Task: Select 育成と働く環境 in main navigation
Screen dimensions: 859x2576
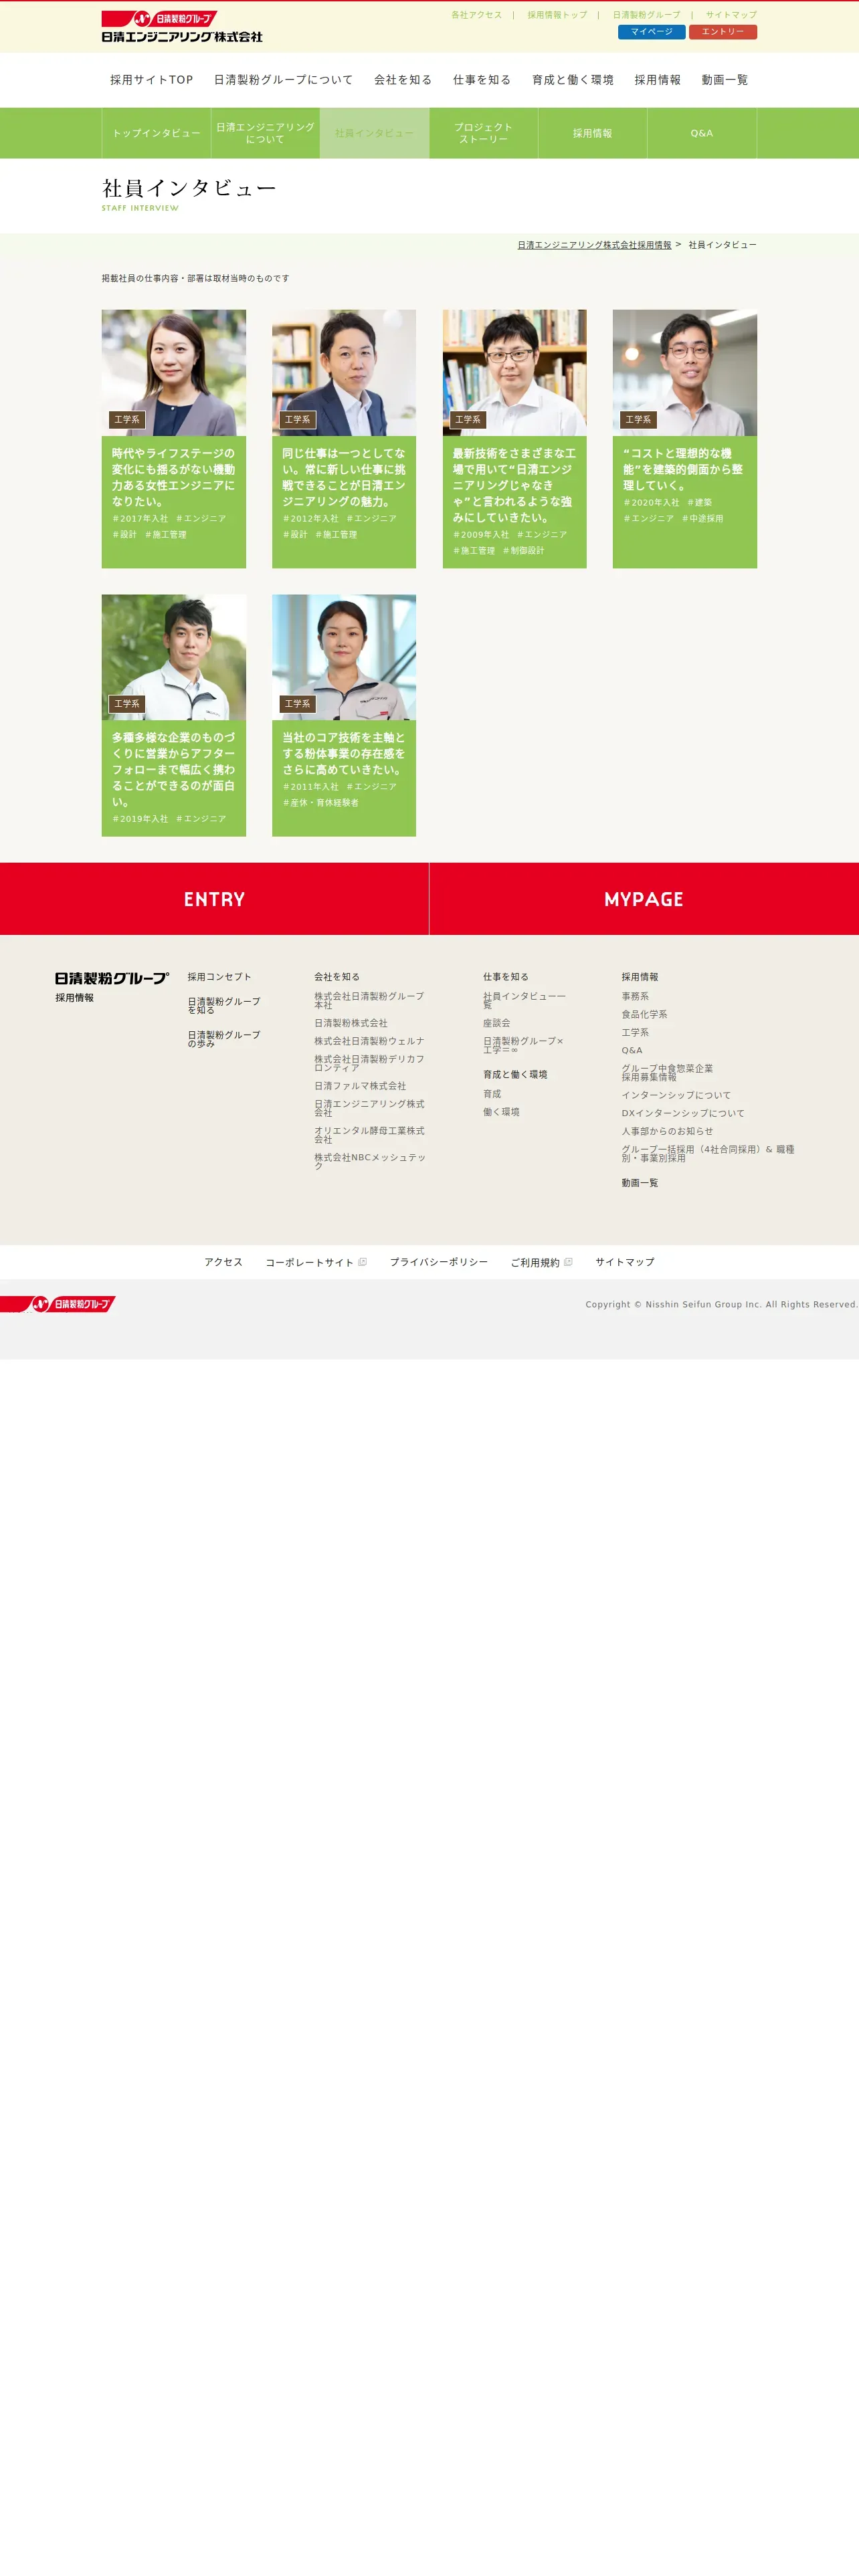Action: point(573,80)
